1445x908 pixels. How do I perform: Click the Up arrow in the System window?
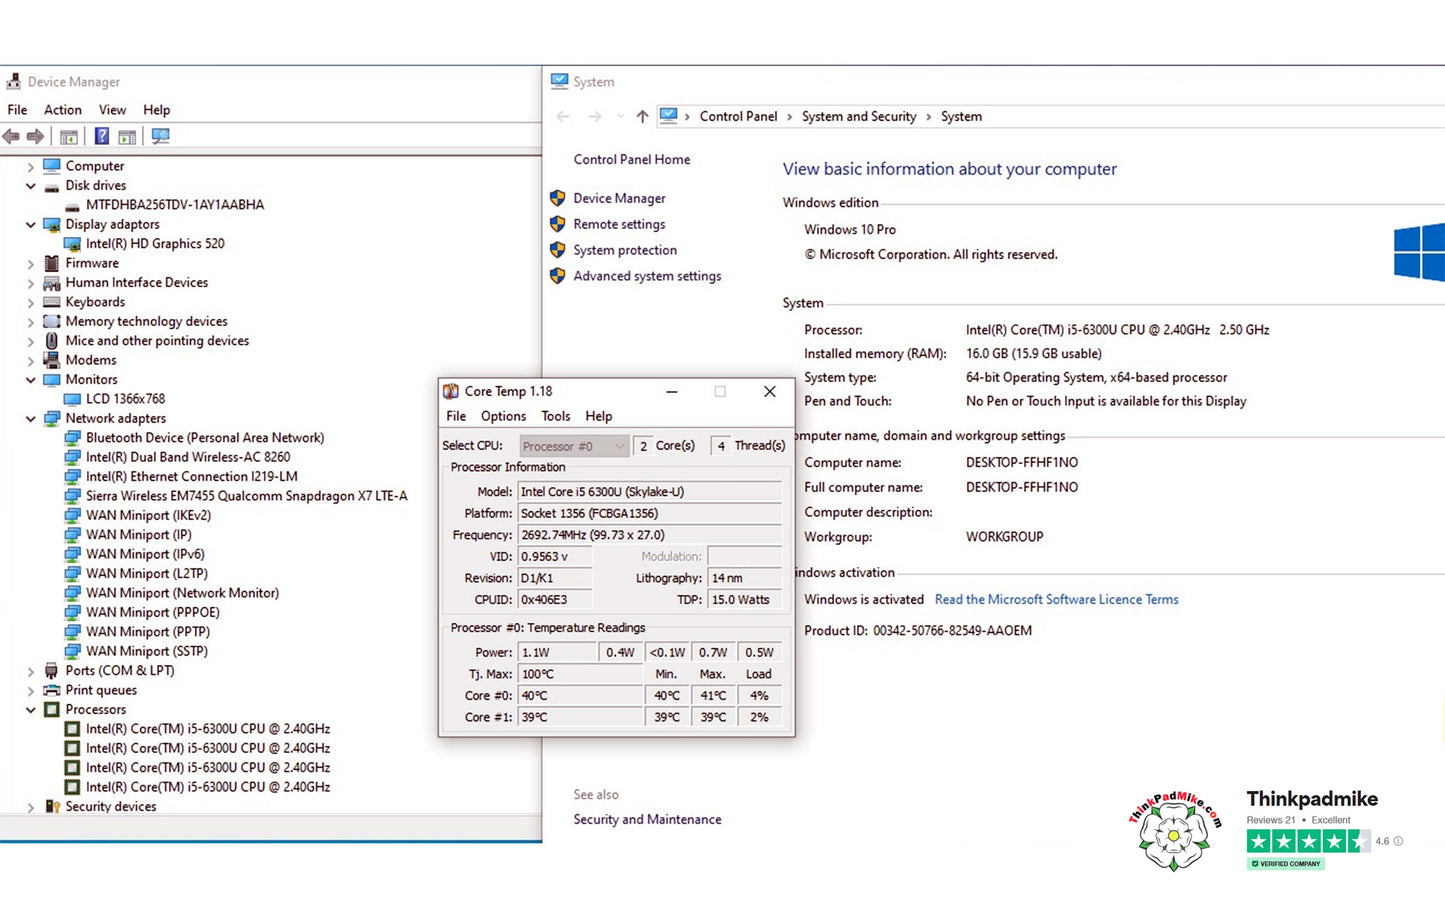[642, 117]
